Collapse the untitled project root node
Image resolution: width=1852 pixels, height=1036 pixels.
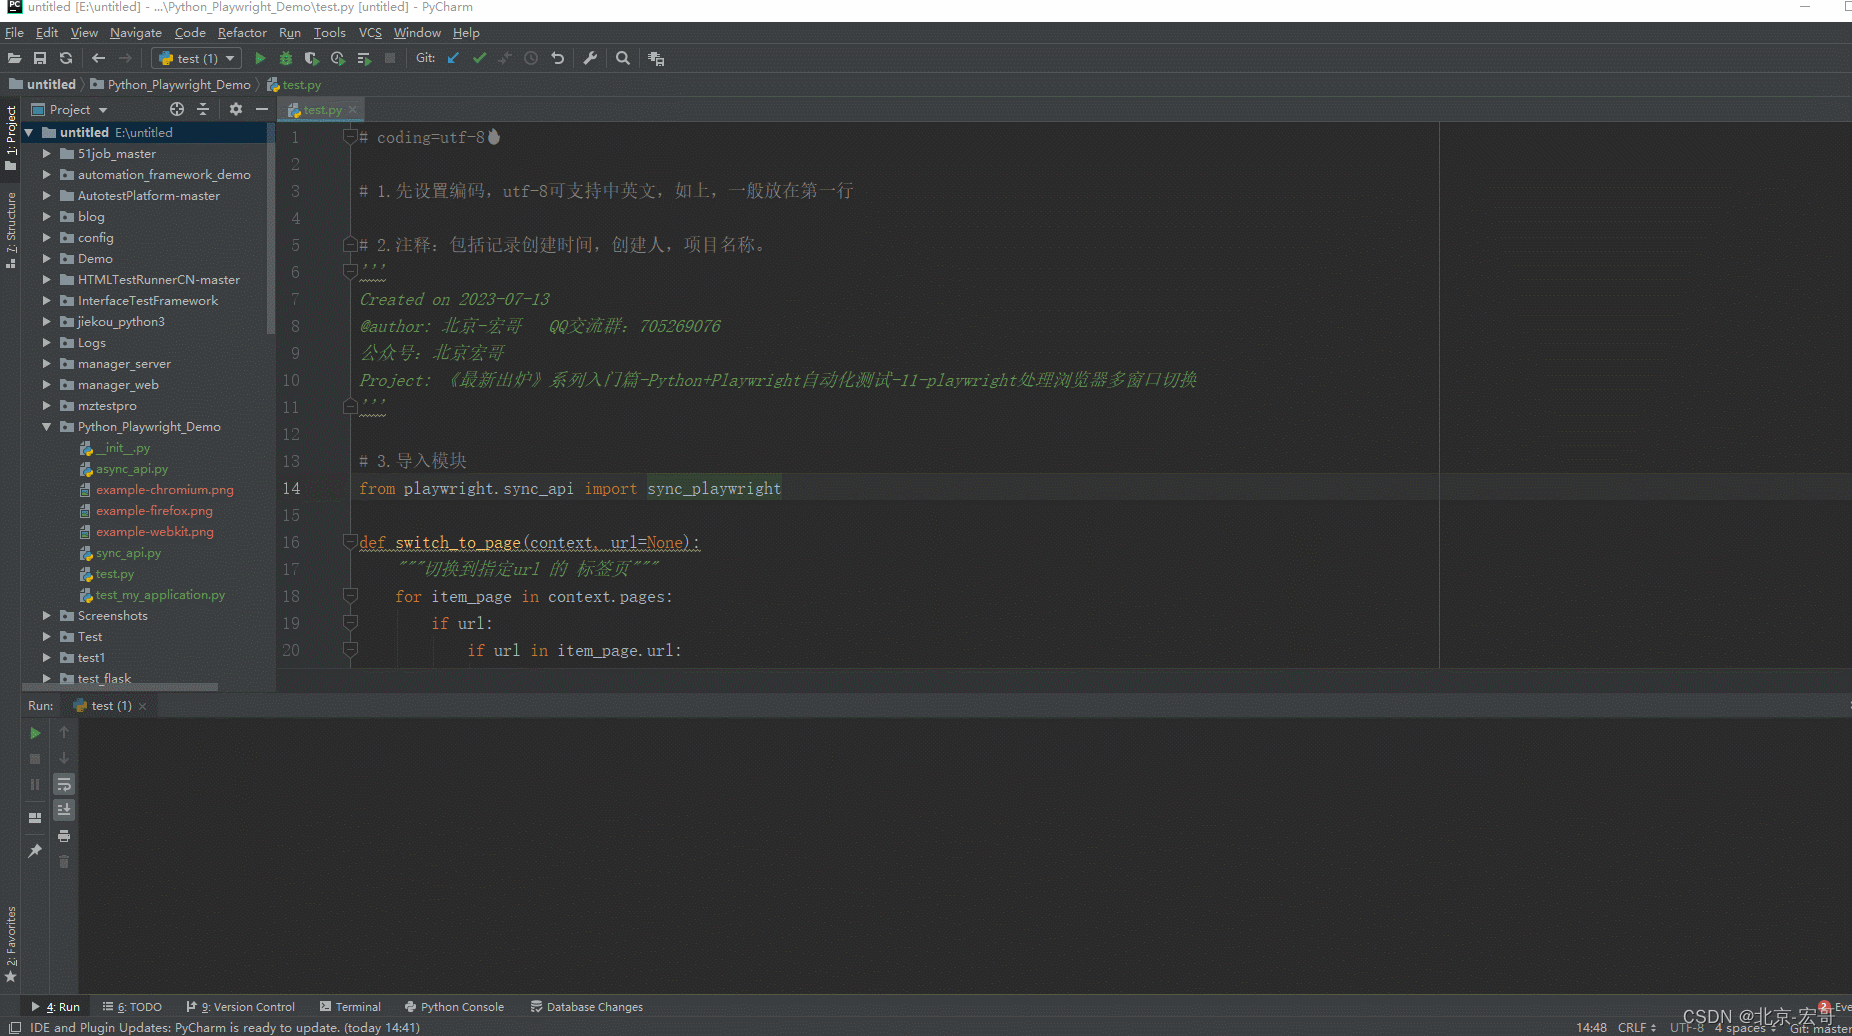[x=27, y=132]
